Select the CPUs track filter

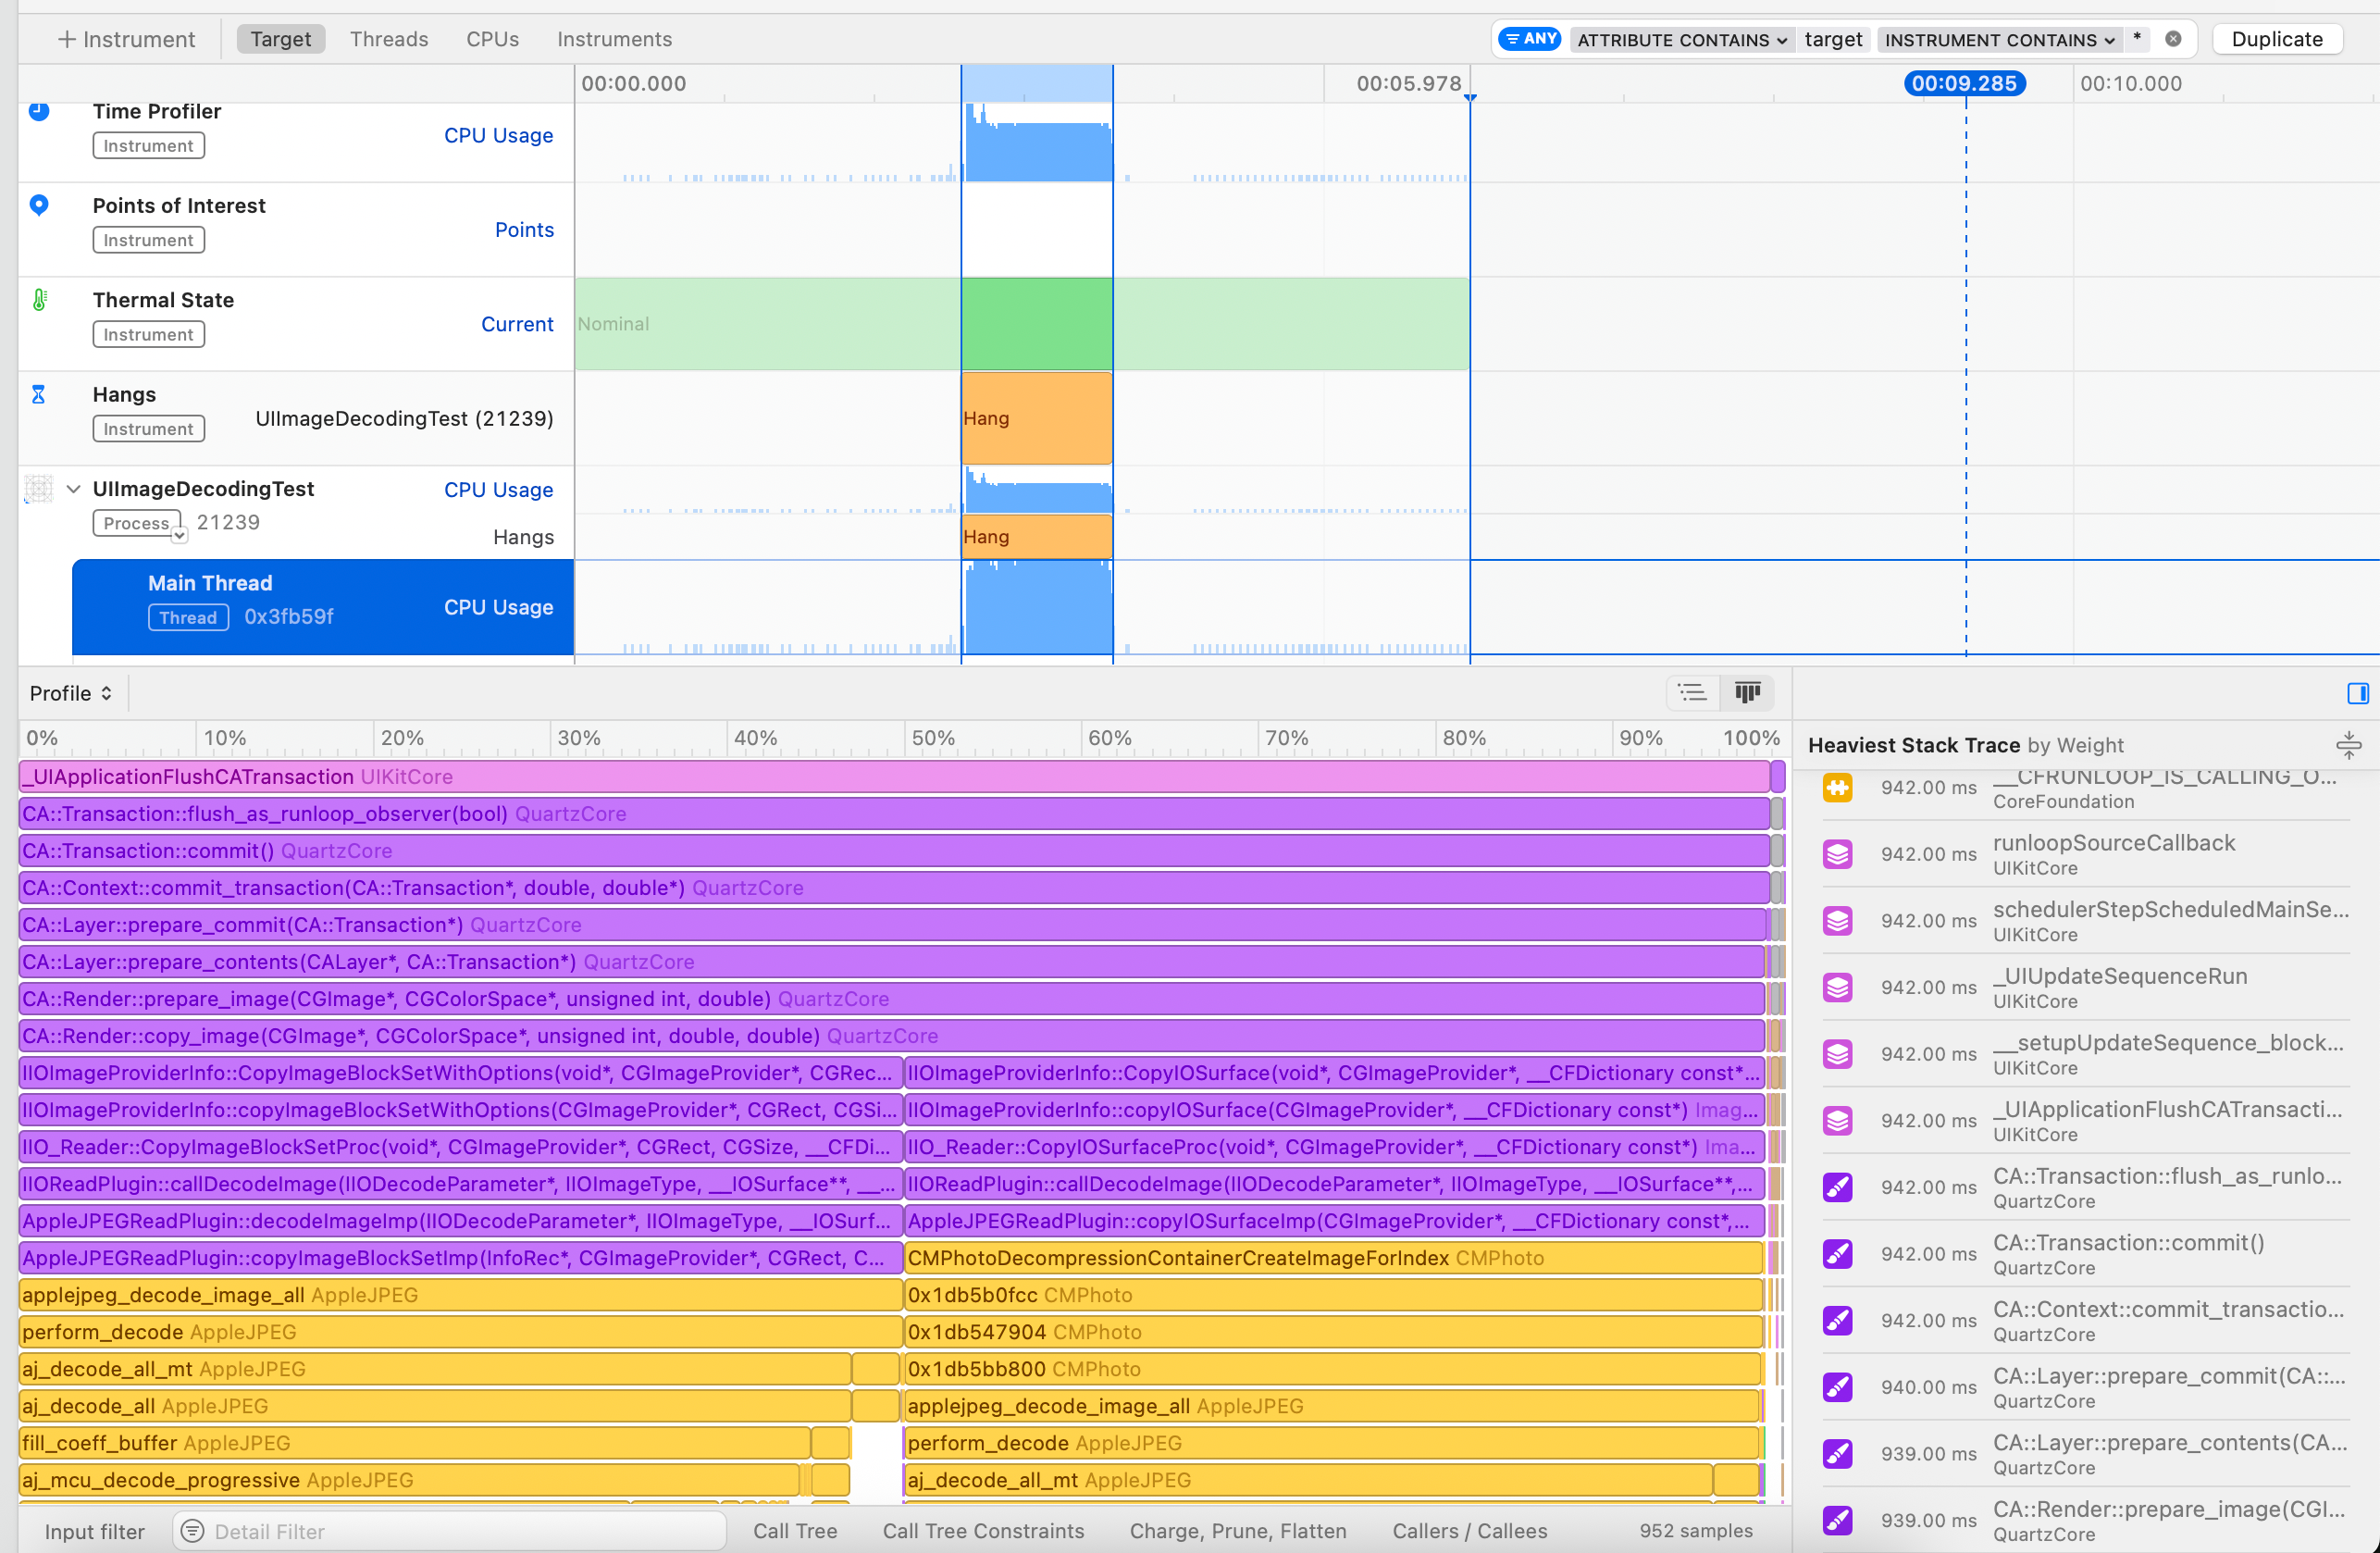pos(492,39)
